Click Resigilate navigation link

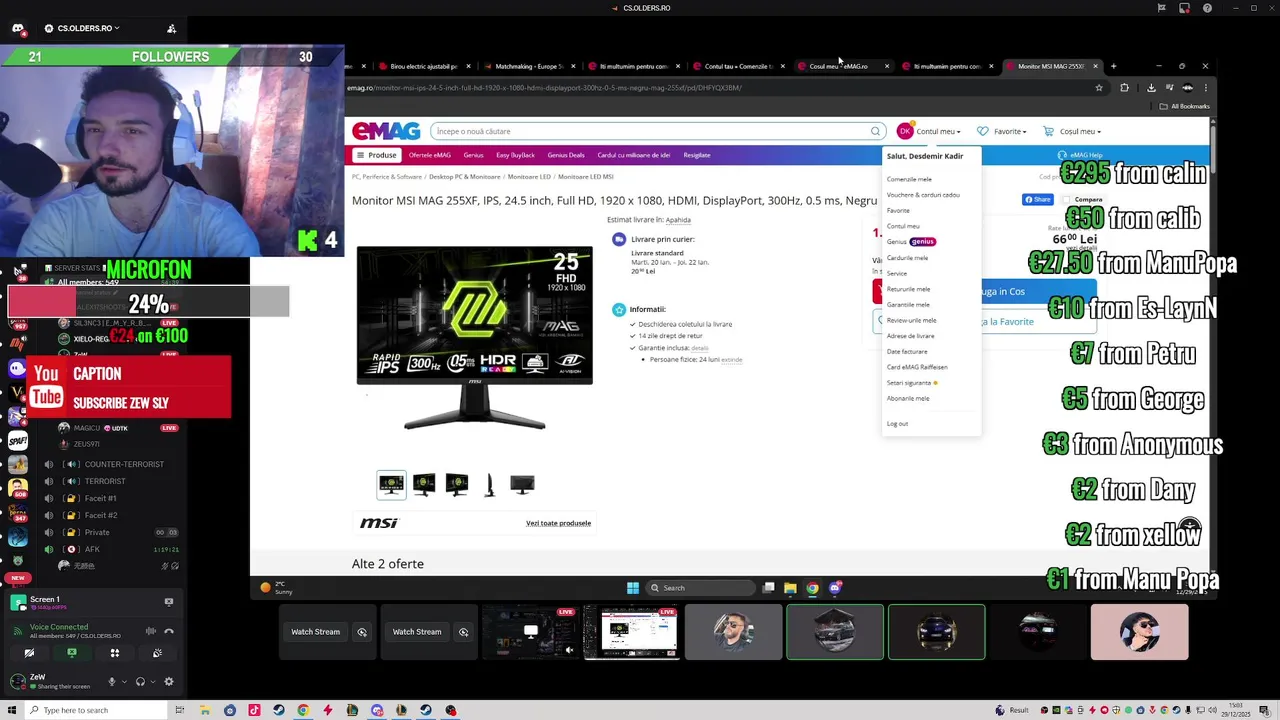[697, 155]
